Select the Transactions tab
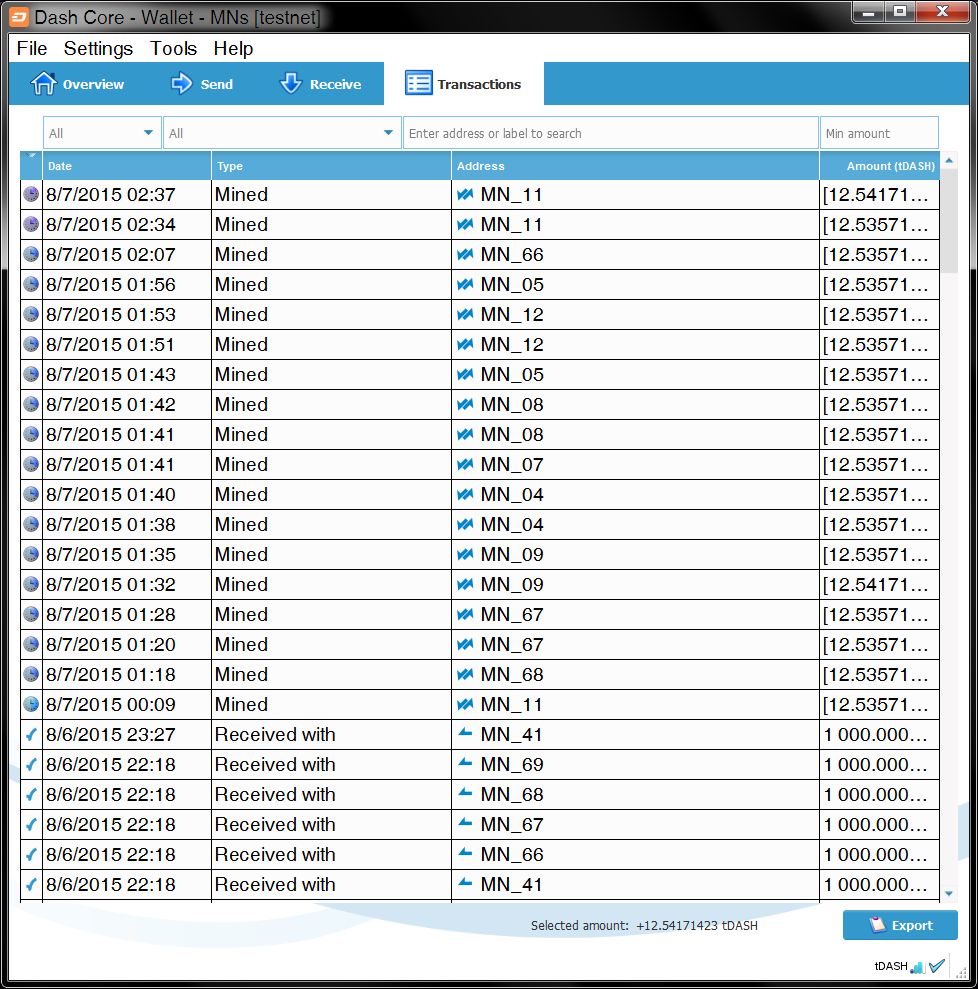 463,83
